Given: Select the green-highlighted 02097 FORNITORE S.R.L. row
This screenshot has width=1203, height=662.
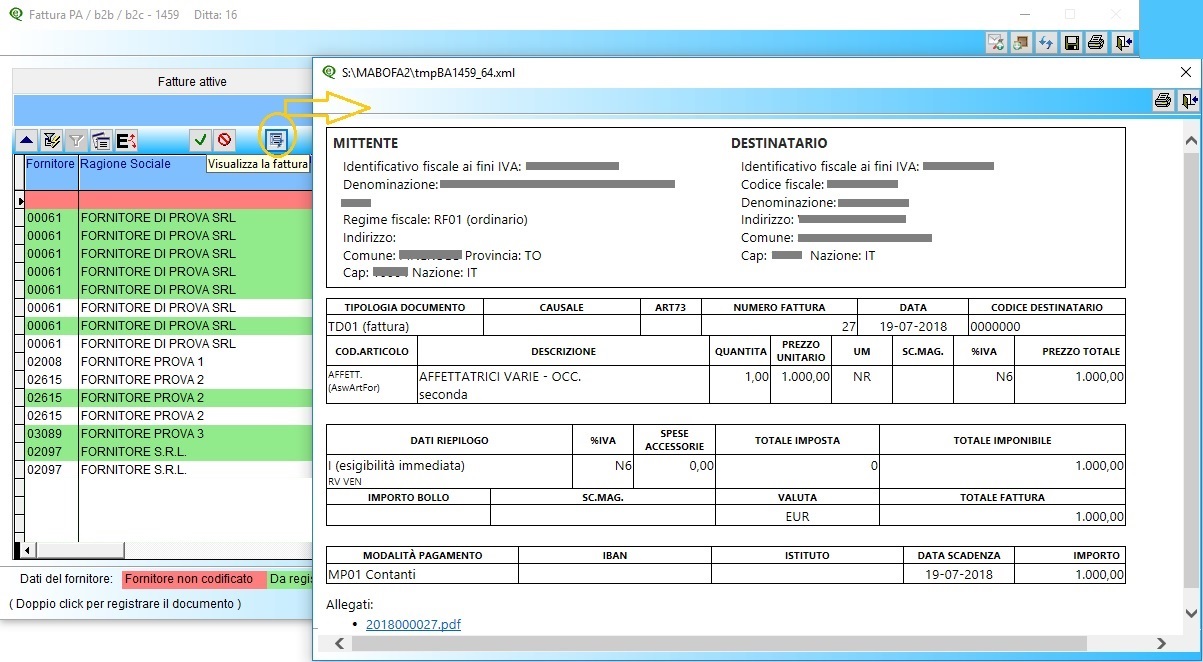Looking at the screenshot, I should tap(168, 452).
